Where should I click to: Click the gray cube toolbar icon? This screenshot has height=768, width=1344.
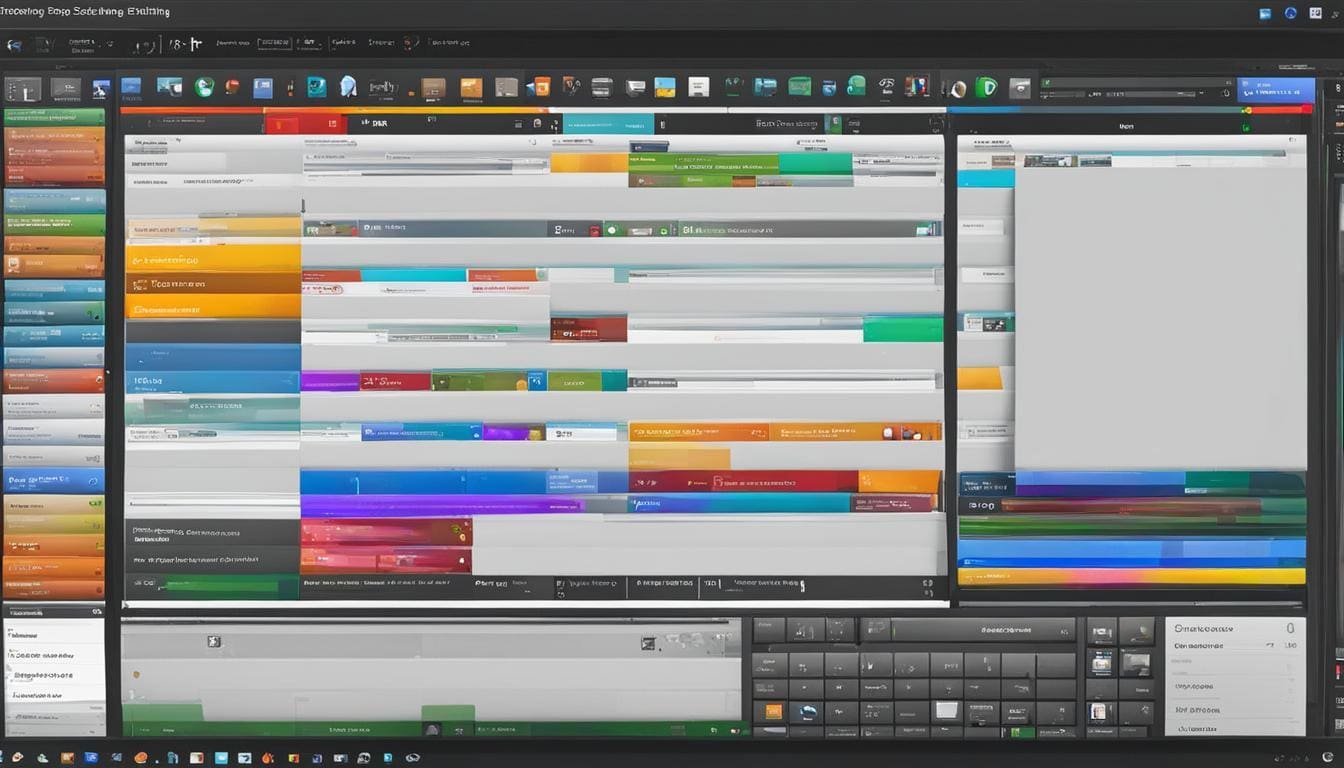[507, 87]
